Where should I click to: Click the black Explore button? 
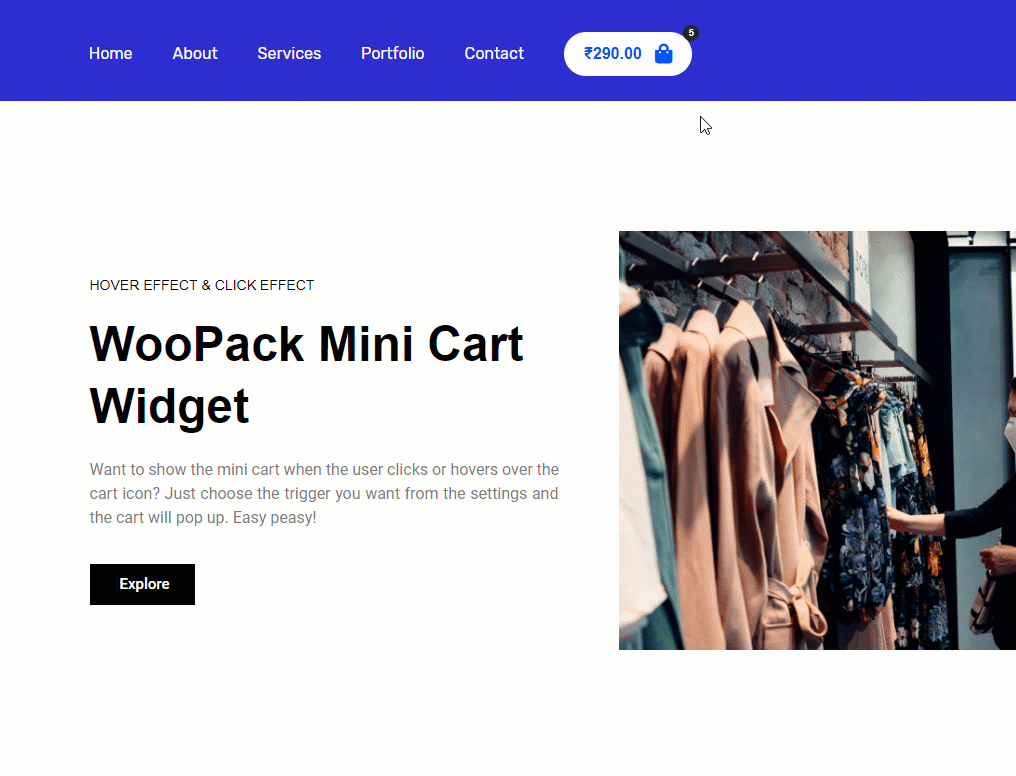pos(143,584)
